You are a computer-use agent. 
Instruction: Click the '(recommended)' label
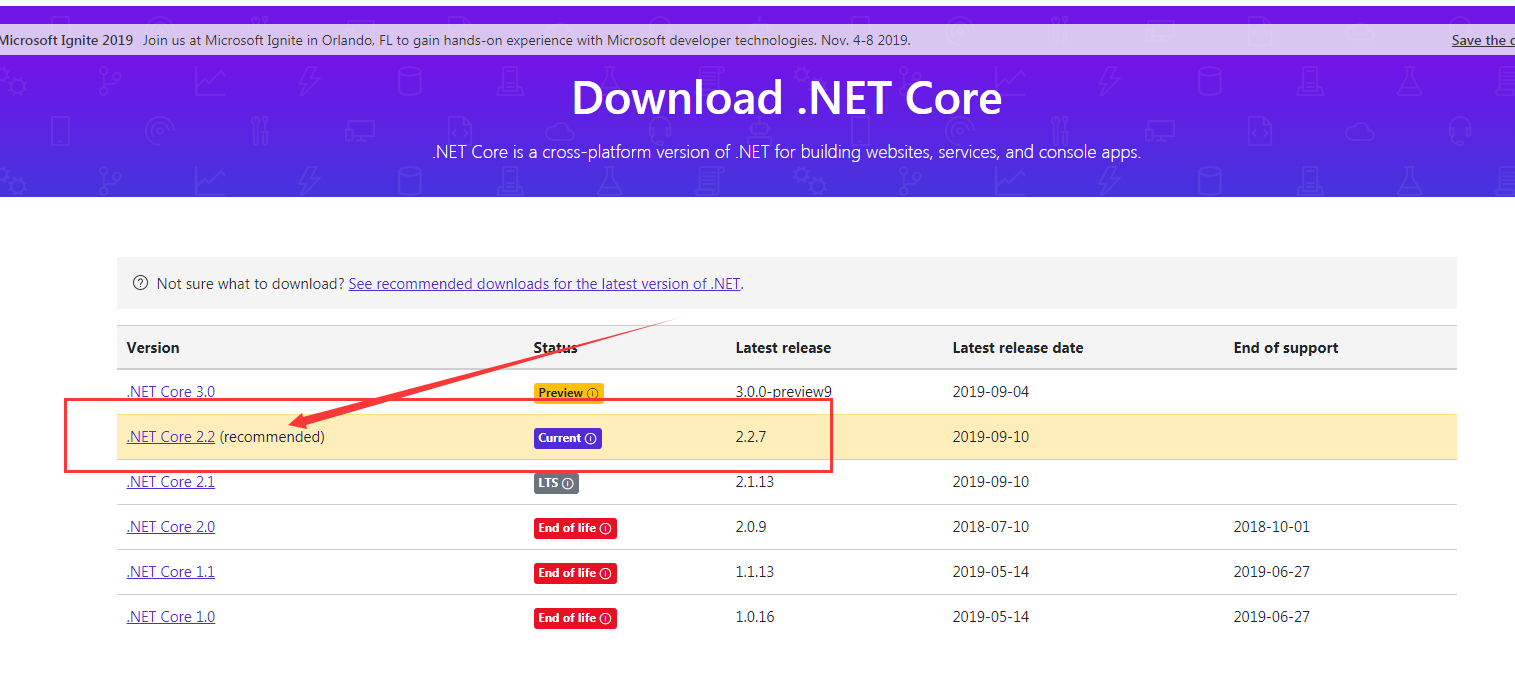coord(272,437)
